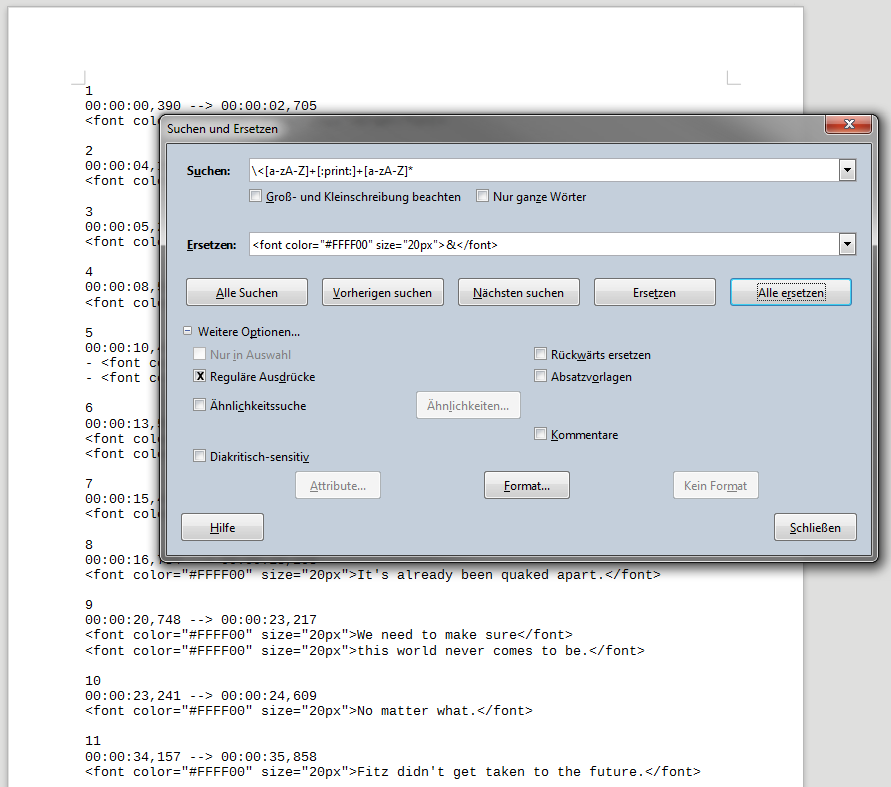891x787 pixels.
Task: Close the Suchen und Ersetzen dialog
Action: click(848, 124)
